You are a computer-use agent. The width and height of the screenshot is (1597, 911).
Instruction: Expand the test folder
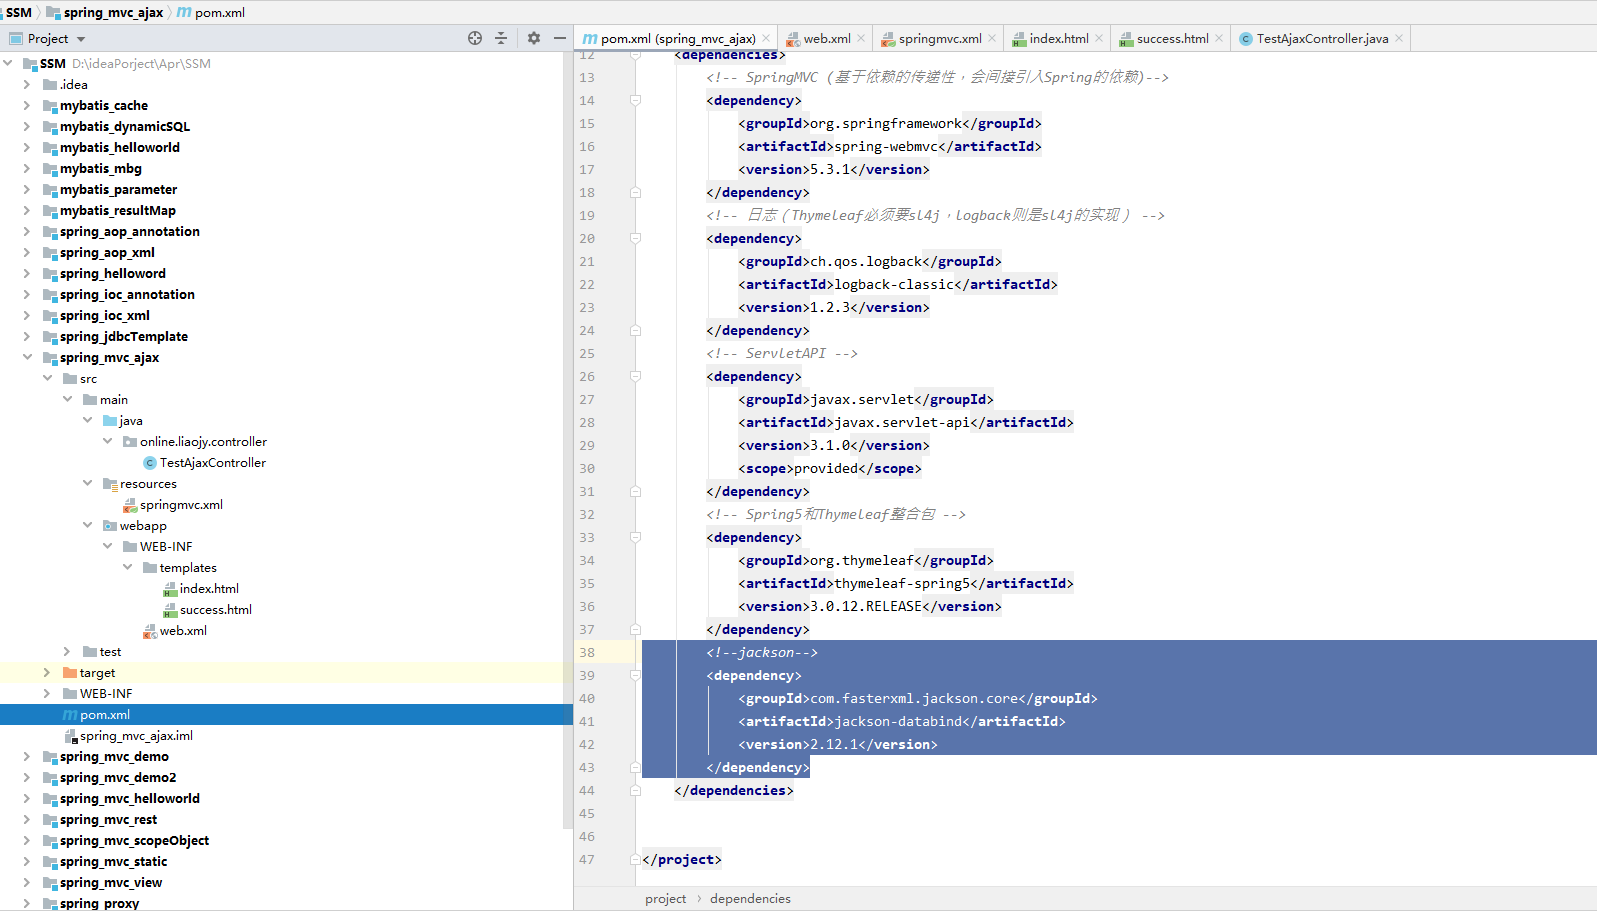pyautogui.click(x=67, y=651)
